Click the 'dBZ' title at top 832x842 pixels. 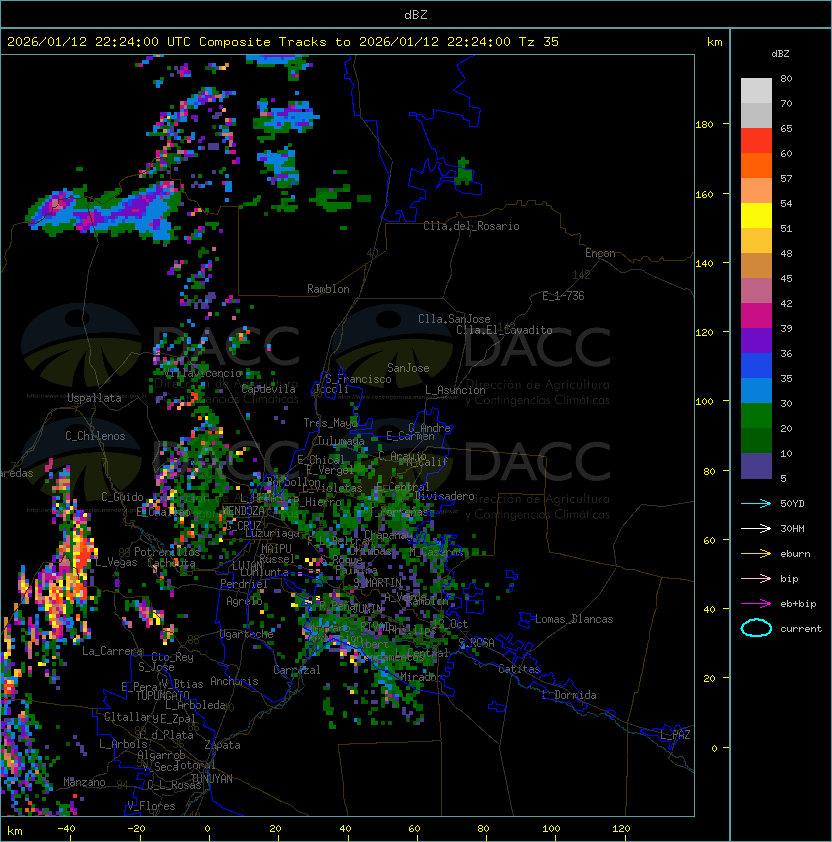(416, 15)
